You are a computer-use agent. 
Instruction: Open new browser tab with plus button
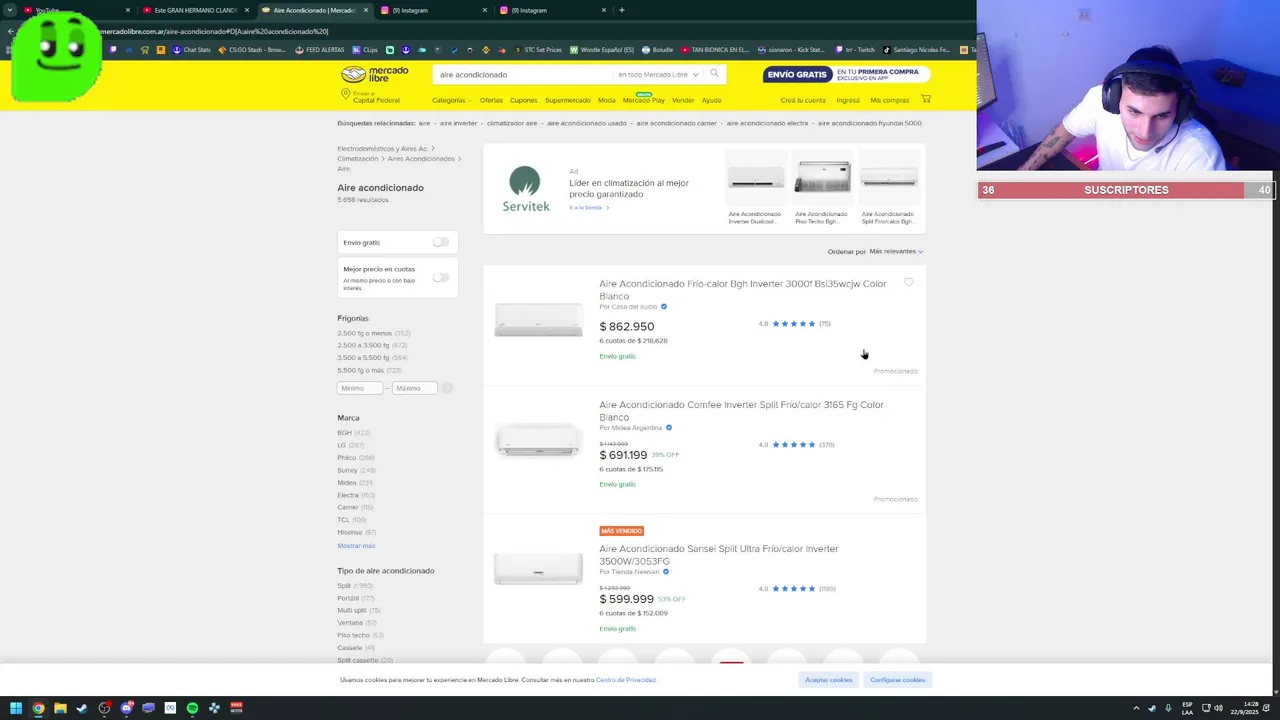[622, 10]
